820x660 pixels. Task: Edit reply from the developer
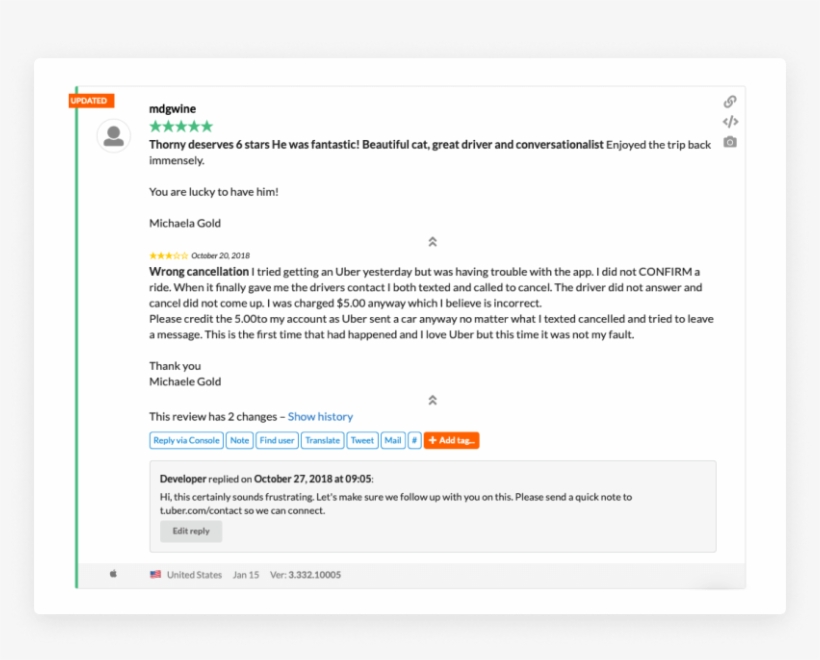point(191,531)
